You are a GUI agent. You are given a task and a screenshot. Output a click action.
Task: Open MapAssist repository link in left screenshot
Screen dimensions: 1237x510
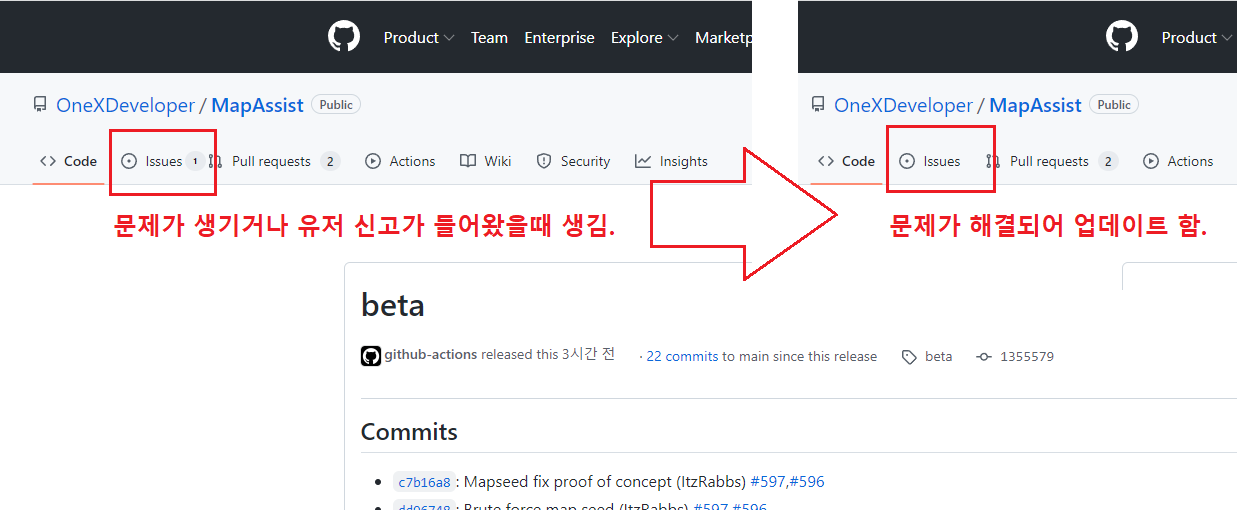click(x=258, y=105)
